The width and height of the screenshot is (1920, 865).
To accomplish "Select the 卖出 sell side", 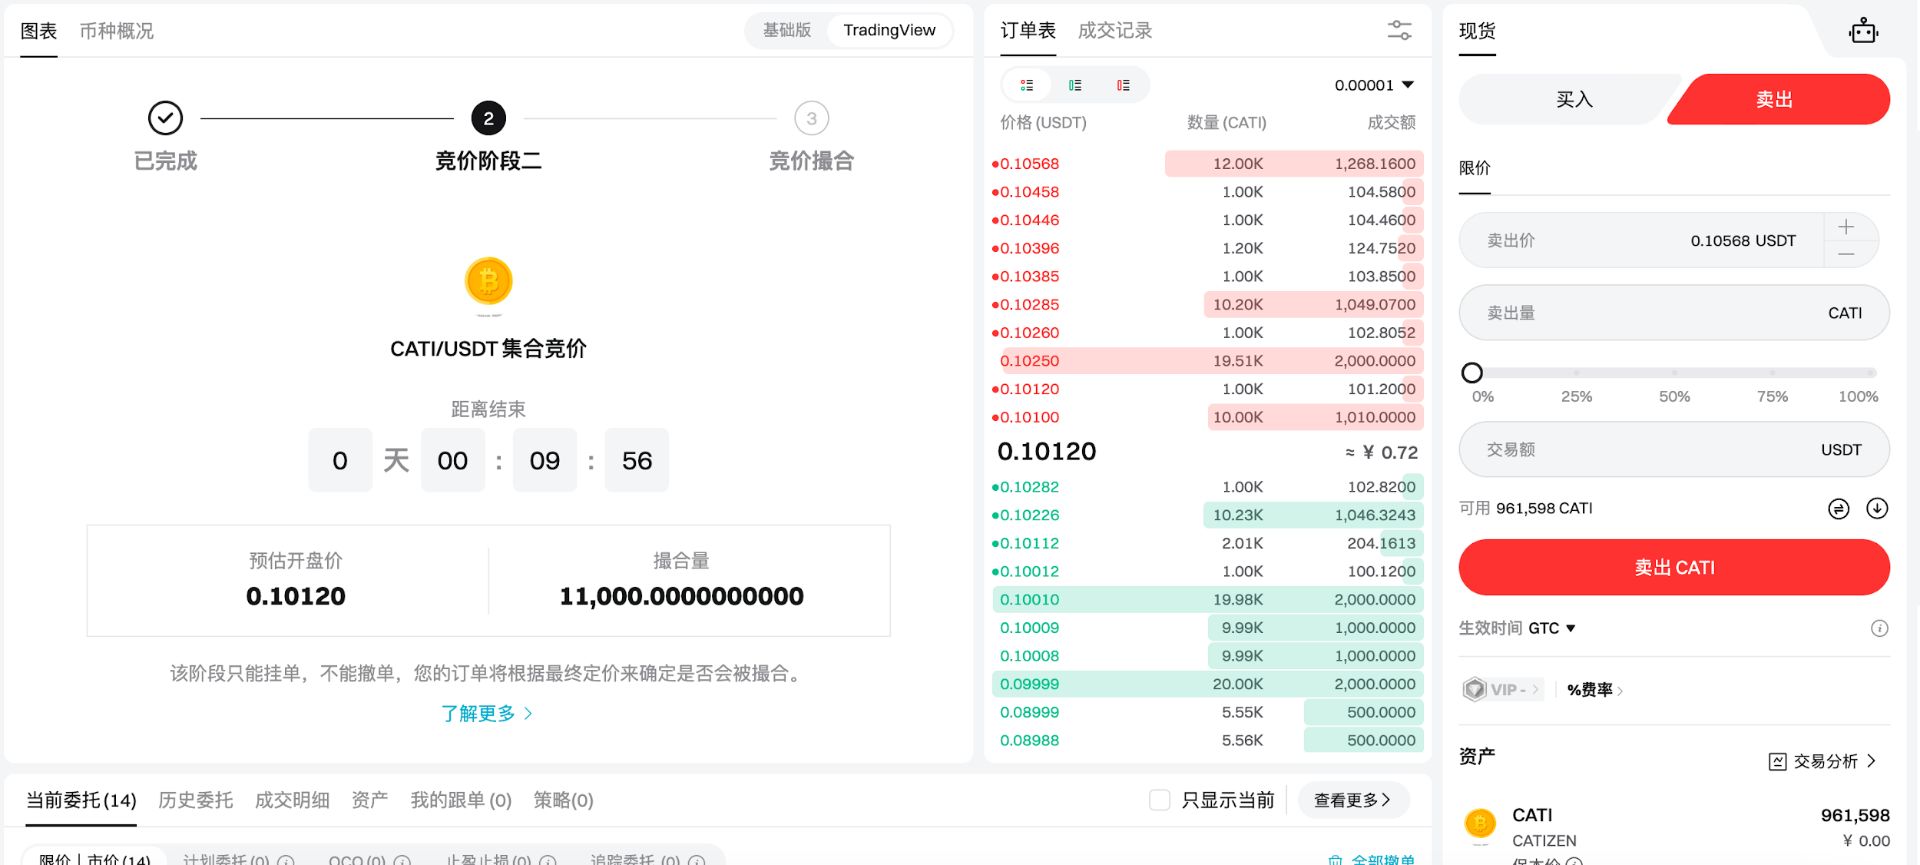I will [1776, 99].
